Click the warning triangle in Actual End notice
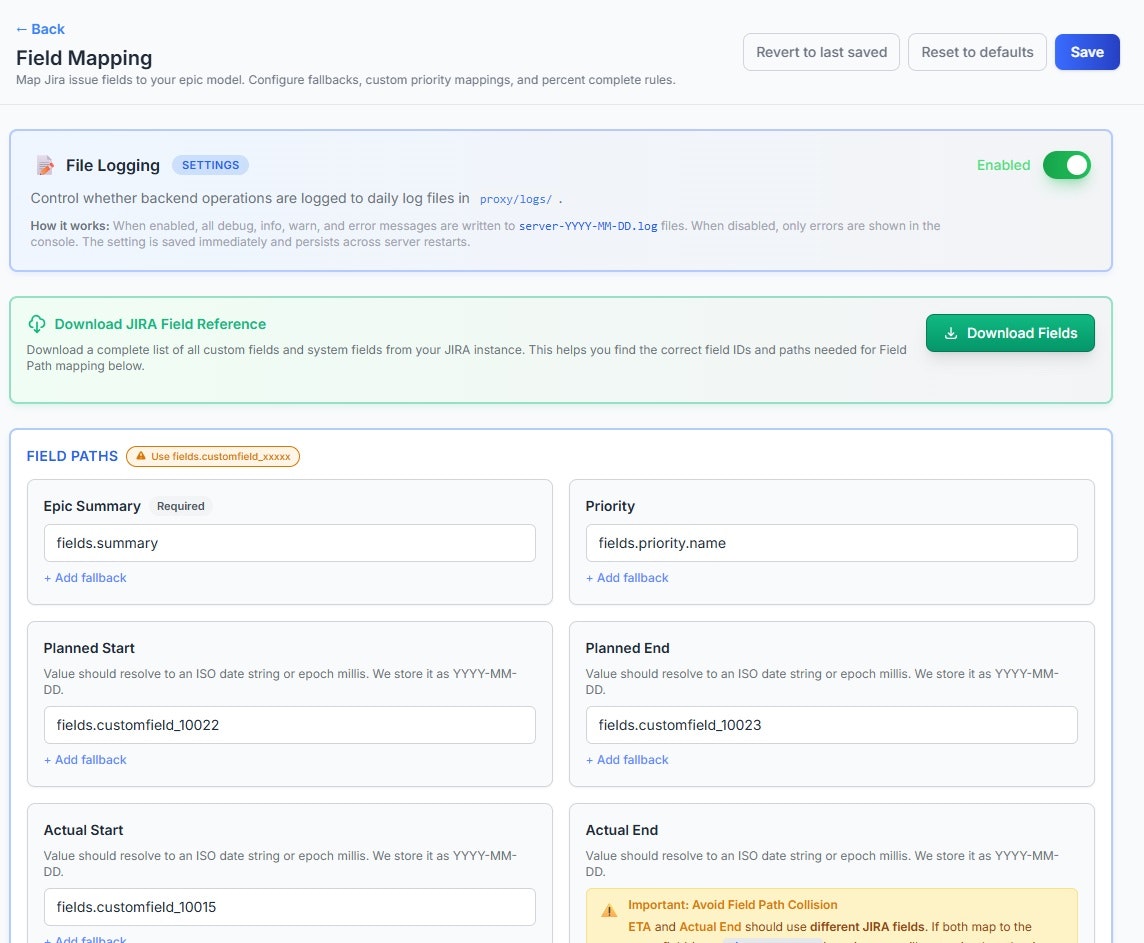The image size is (1144, 943). coord(609,910)
